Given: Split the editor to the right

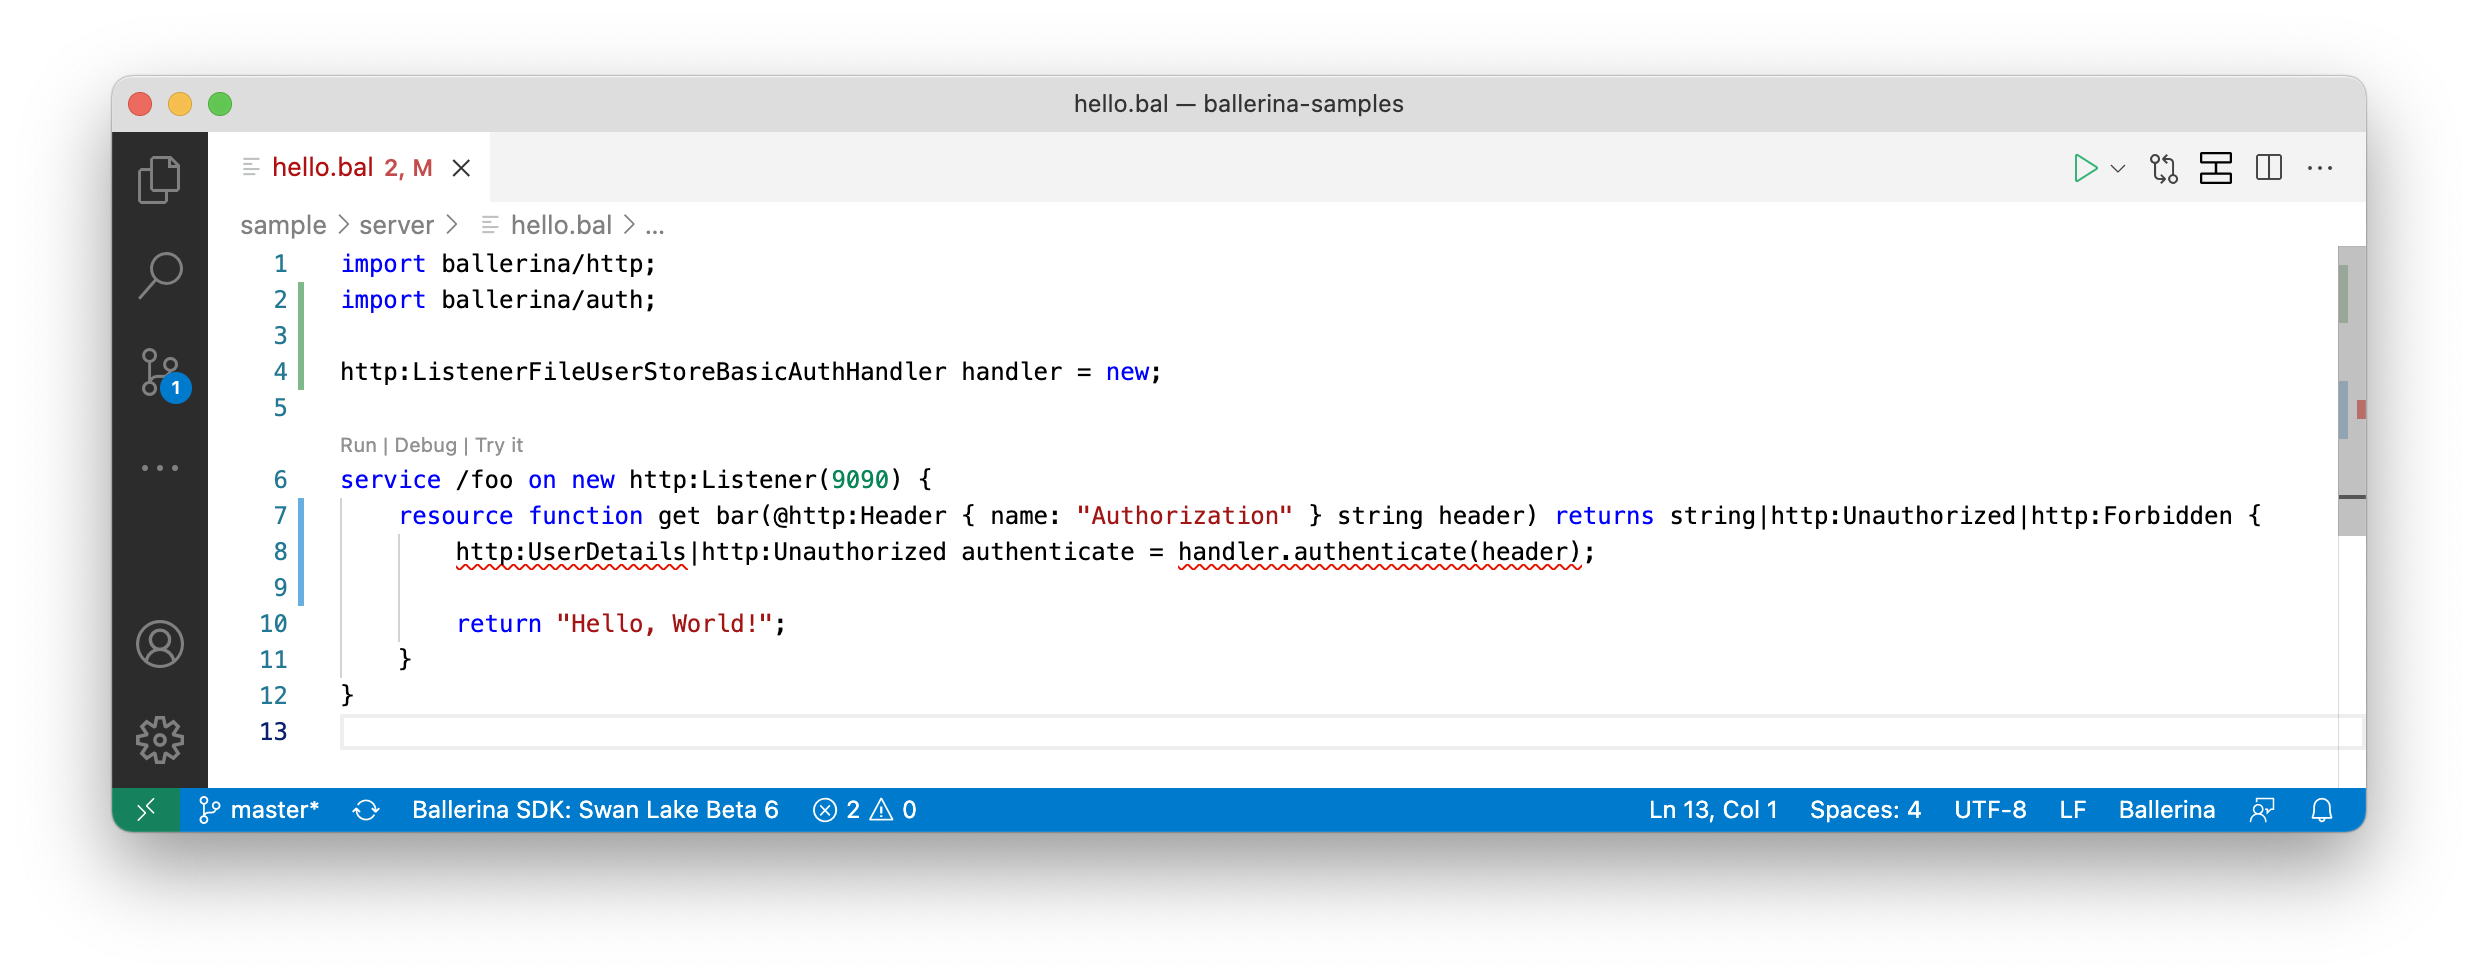Looking at the screenshot, I should 2269,168.
